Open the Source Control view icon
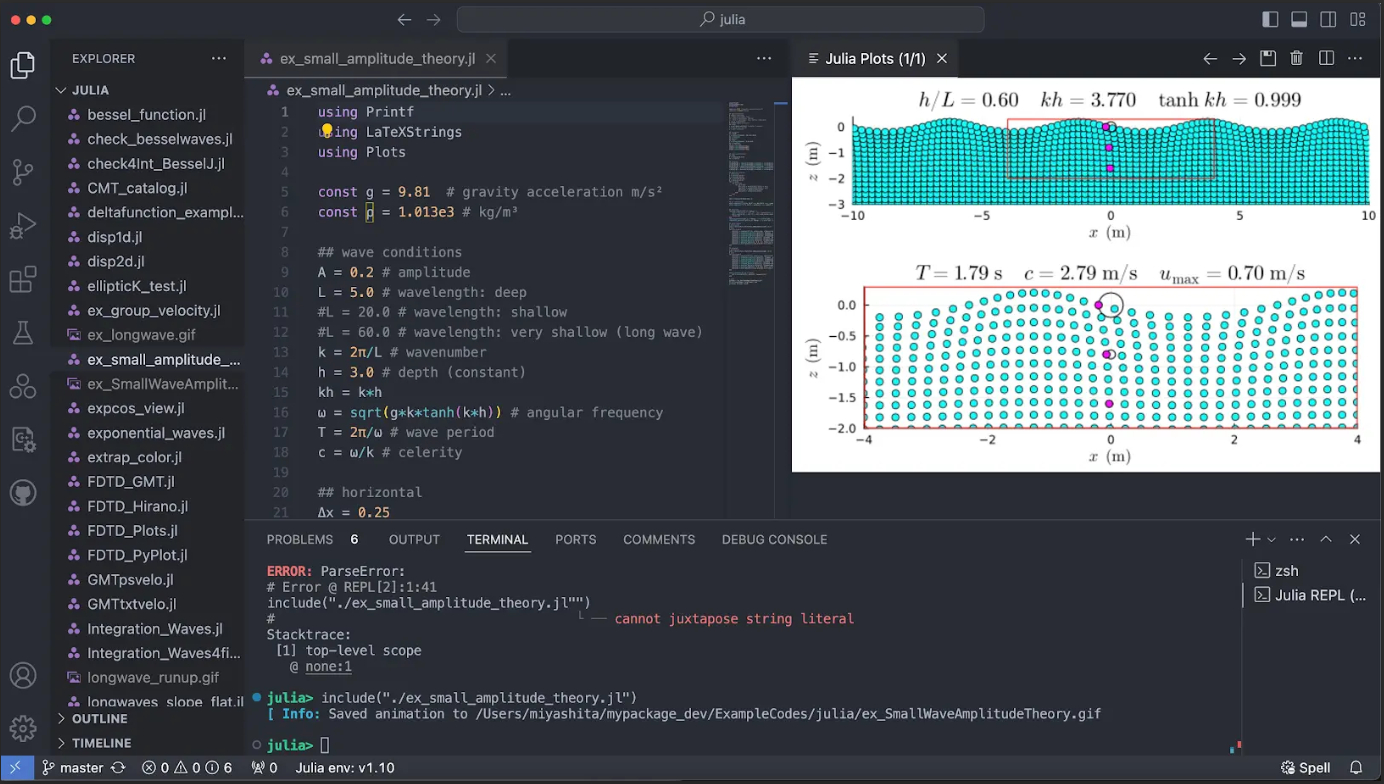The width and height of the screenshot is (1384, 784). 23,172
